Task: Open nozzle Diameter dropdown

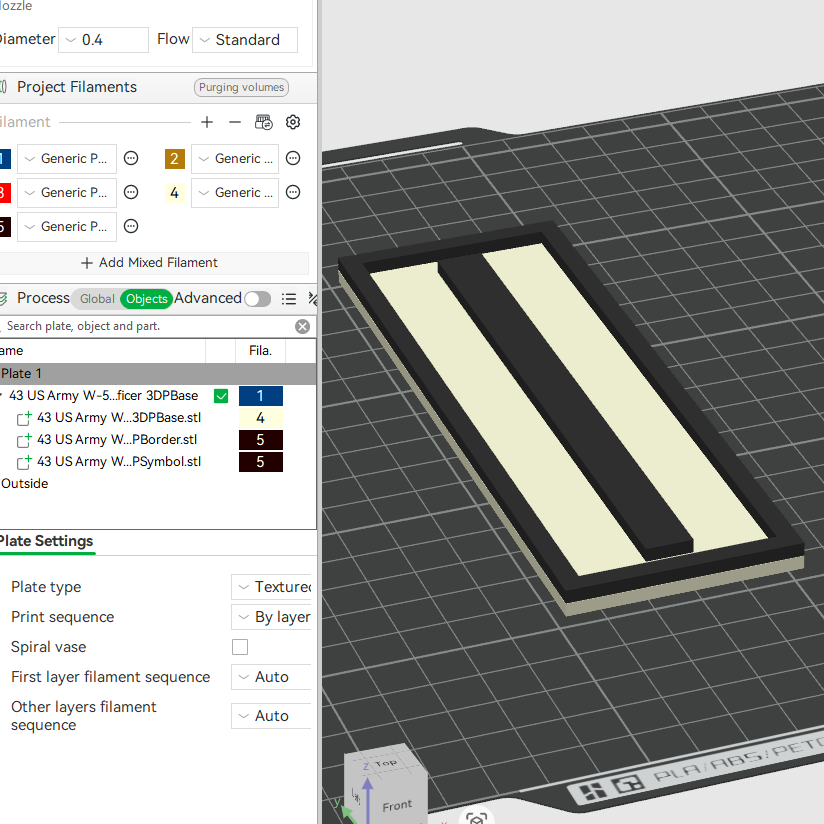Action: click(x=103, y=40)
